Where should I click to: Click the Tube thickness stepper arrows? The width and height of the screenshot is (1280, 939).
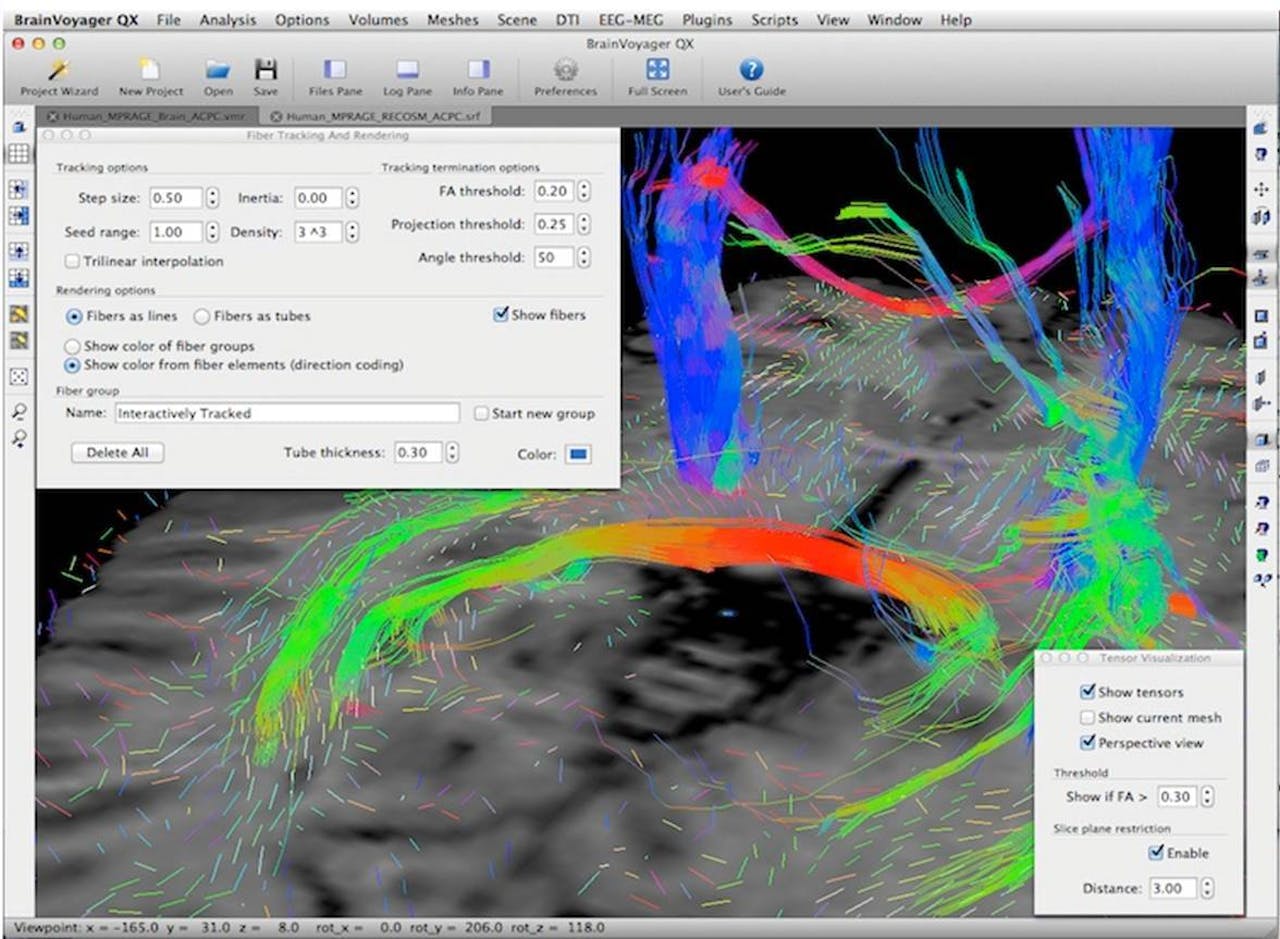(x=452, y=452)
